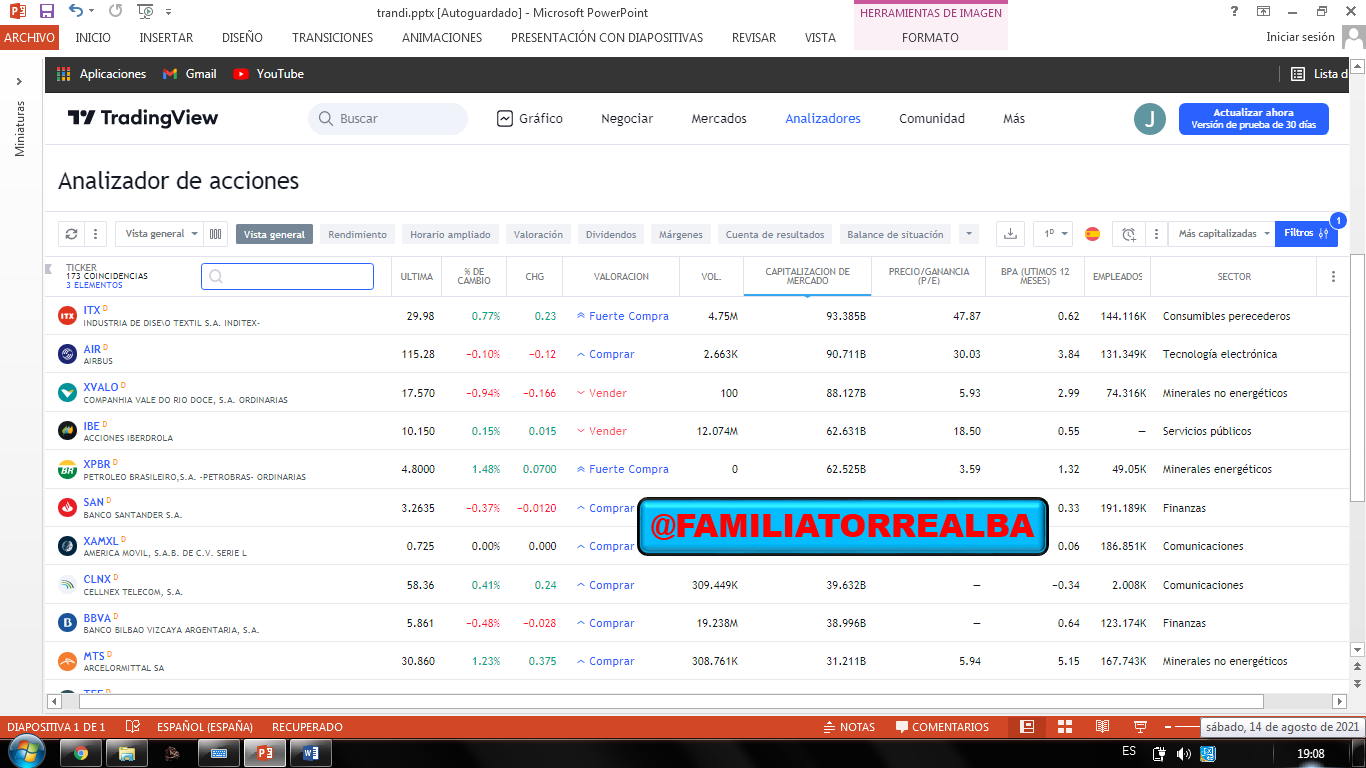Click the ArcelorMittal MTS logo icon
Viewport: 1366px width, 768px height.
tap(67, 661)
